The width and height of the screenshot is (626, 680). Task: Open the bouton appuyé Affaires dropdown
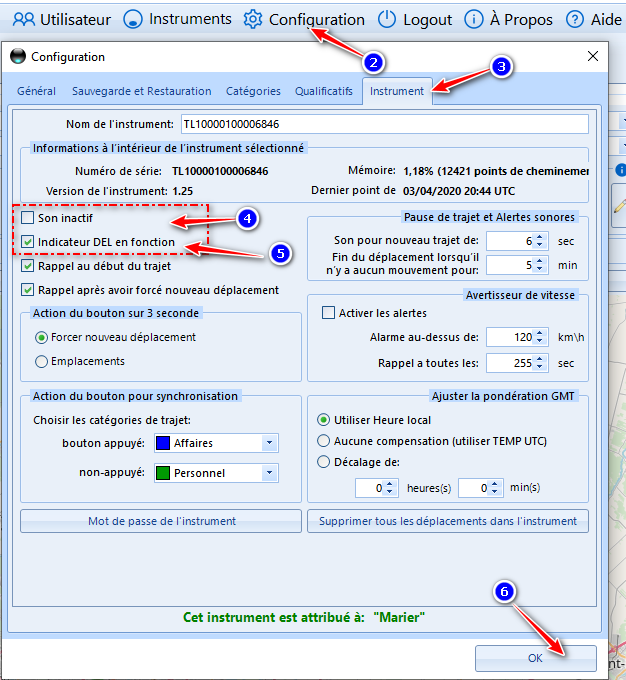[269, 443]
